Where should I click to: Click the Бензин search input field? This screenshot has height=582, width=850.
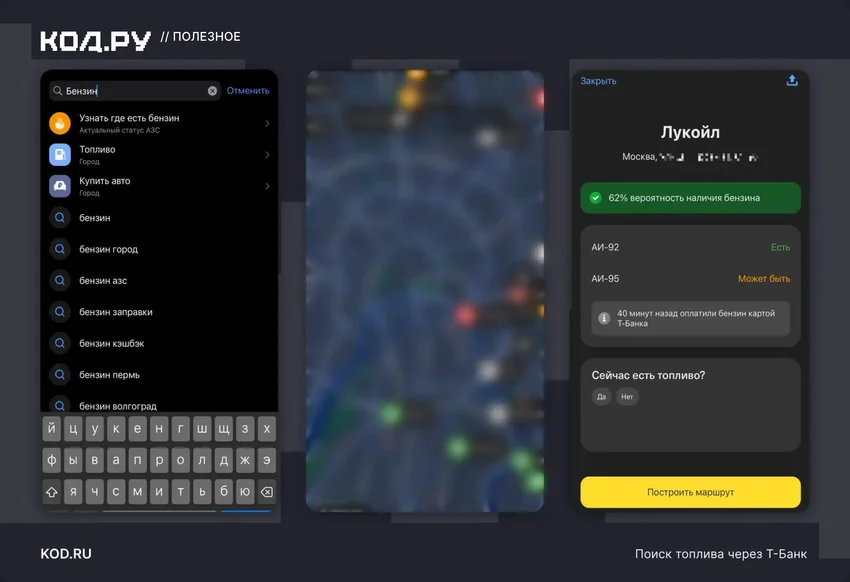(x=134, y=91)
